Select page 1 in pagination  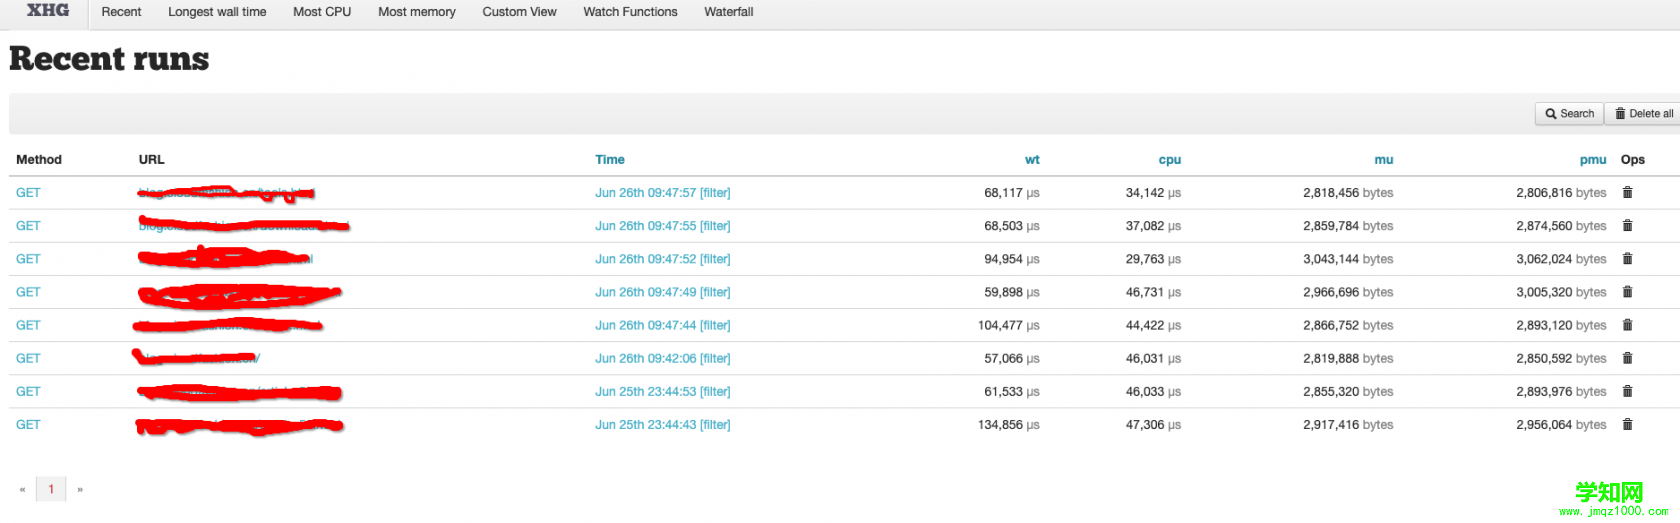51,489
